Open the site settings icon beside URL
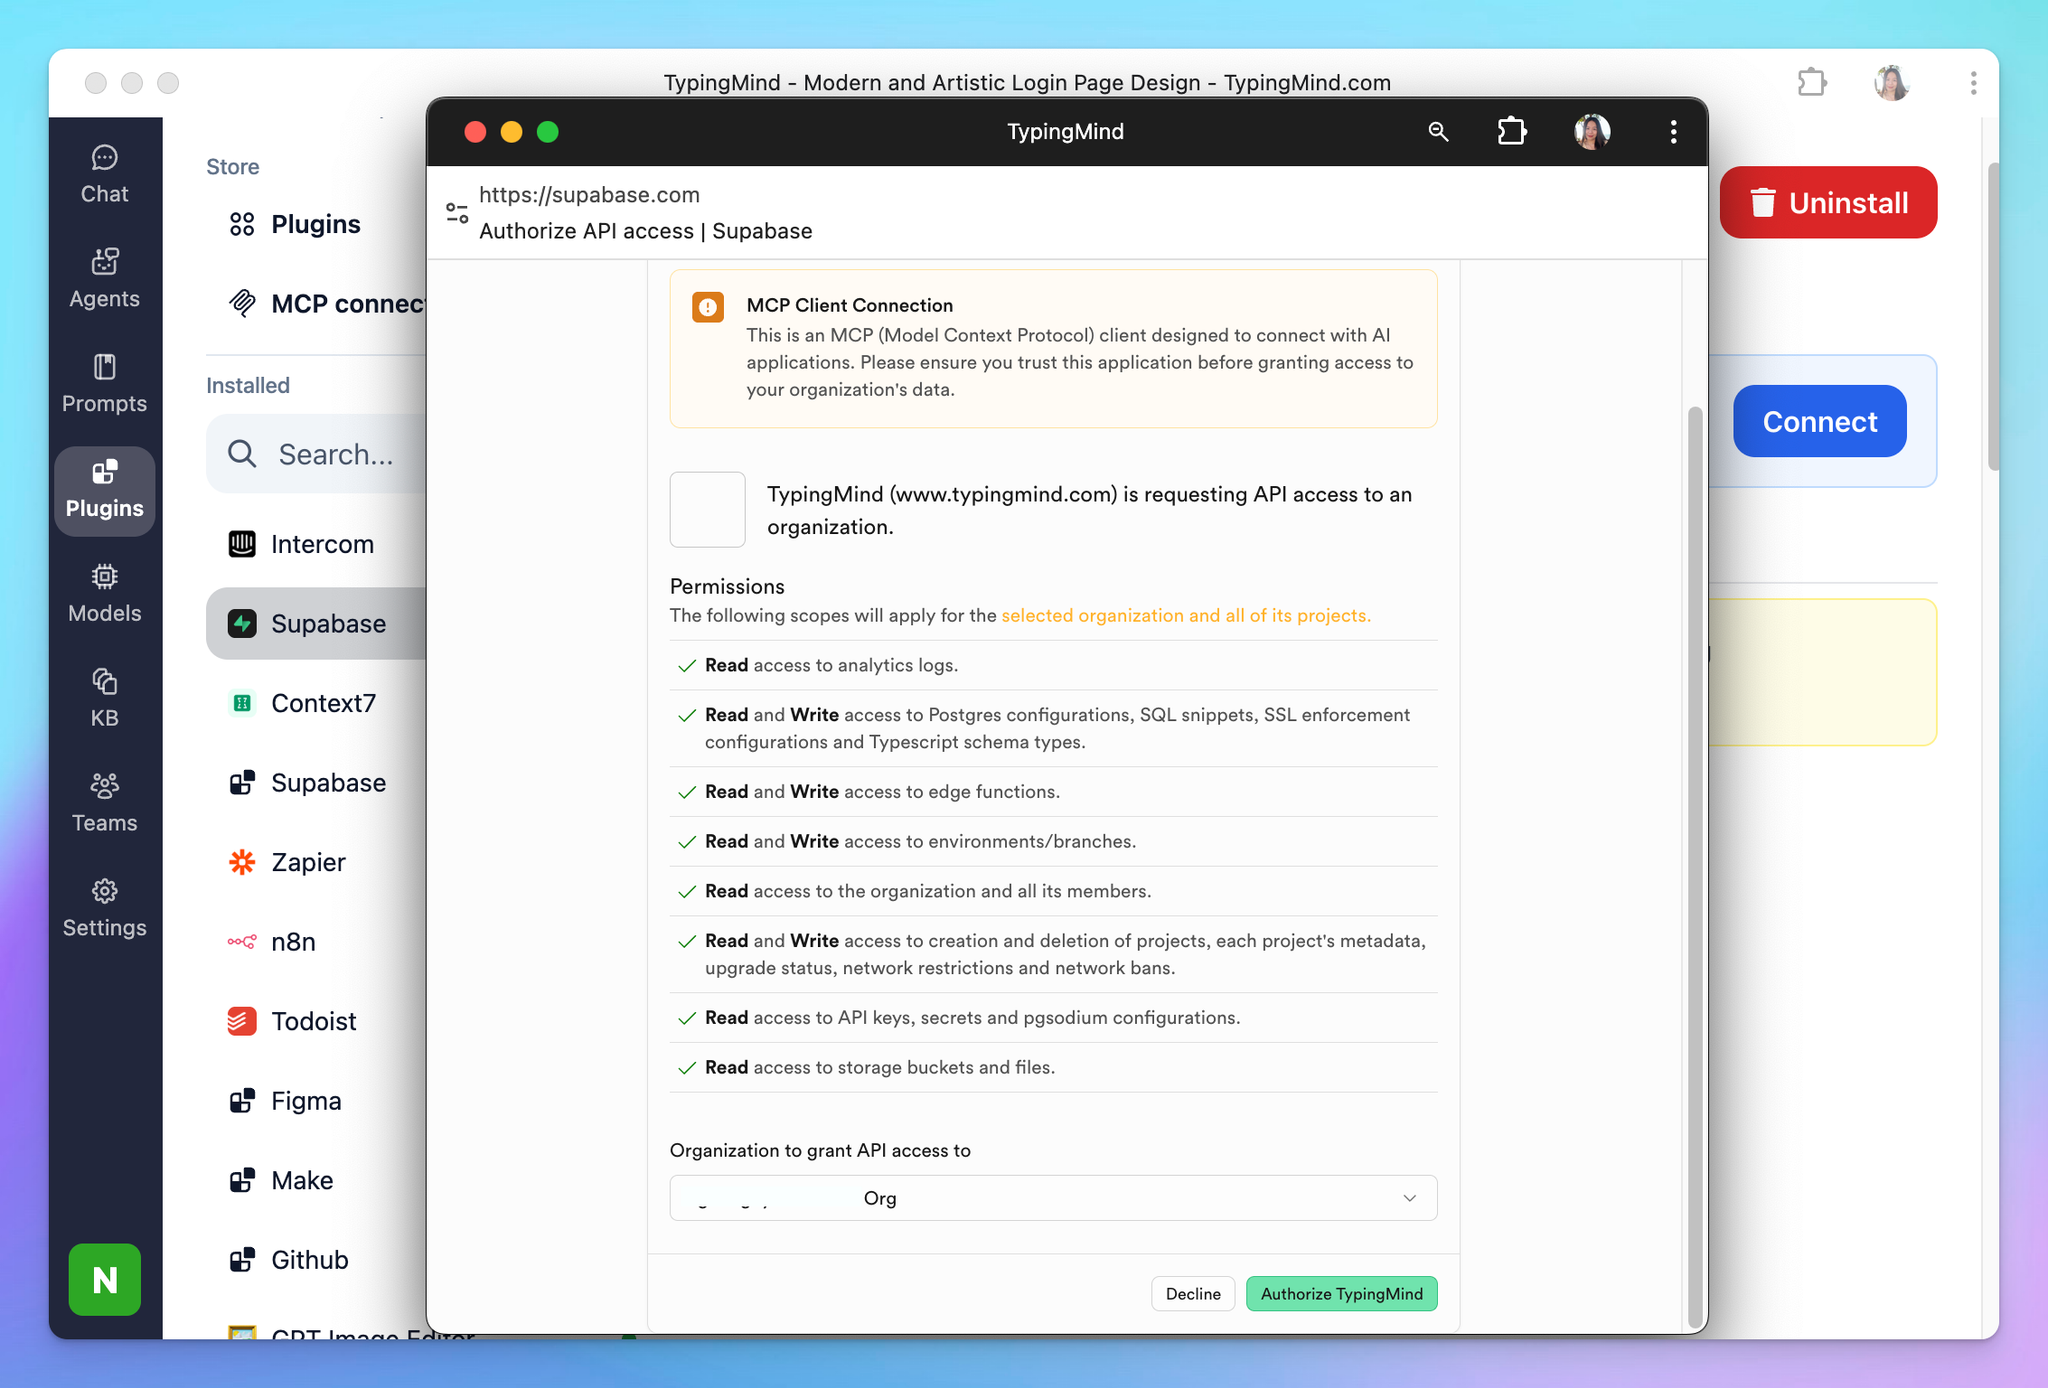The width and height of the screenshot is (2048, 1388). [x=457, y=213]
